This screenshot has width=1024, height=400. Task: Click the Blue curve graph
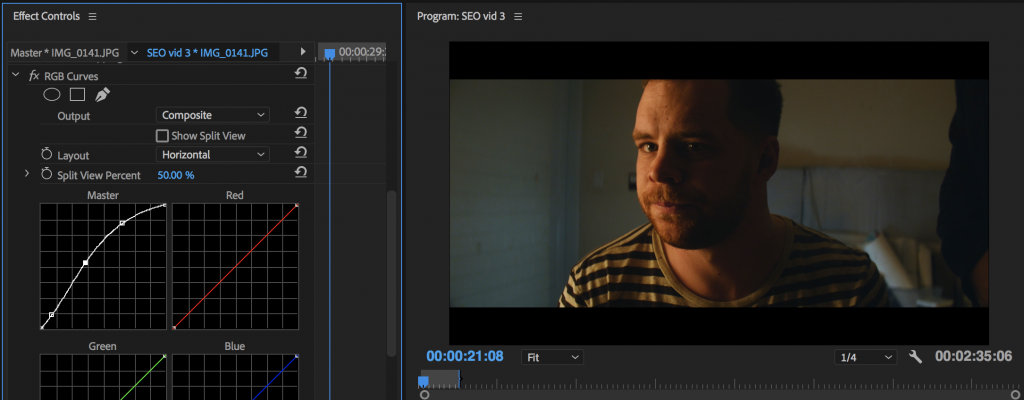coord(235,376)
